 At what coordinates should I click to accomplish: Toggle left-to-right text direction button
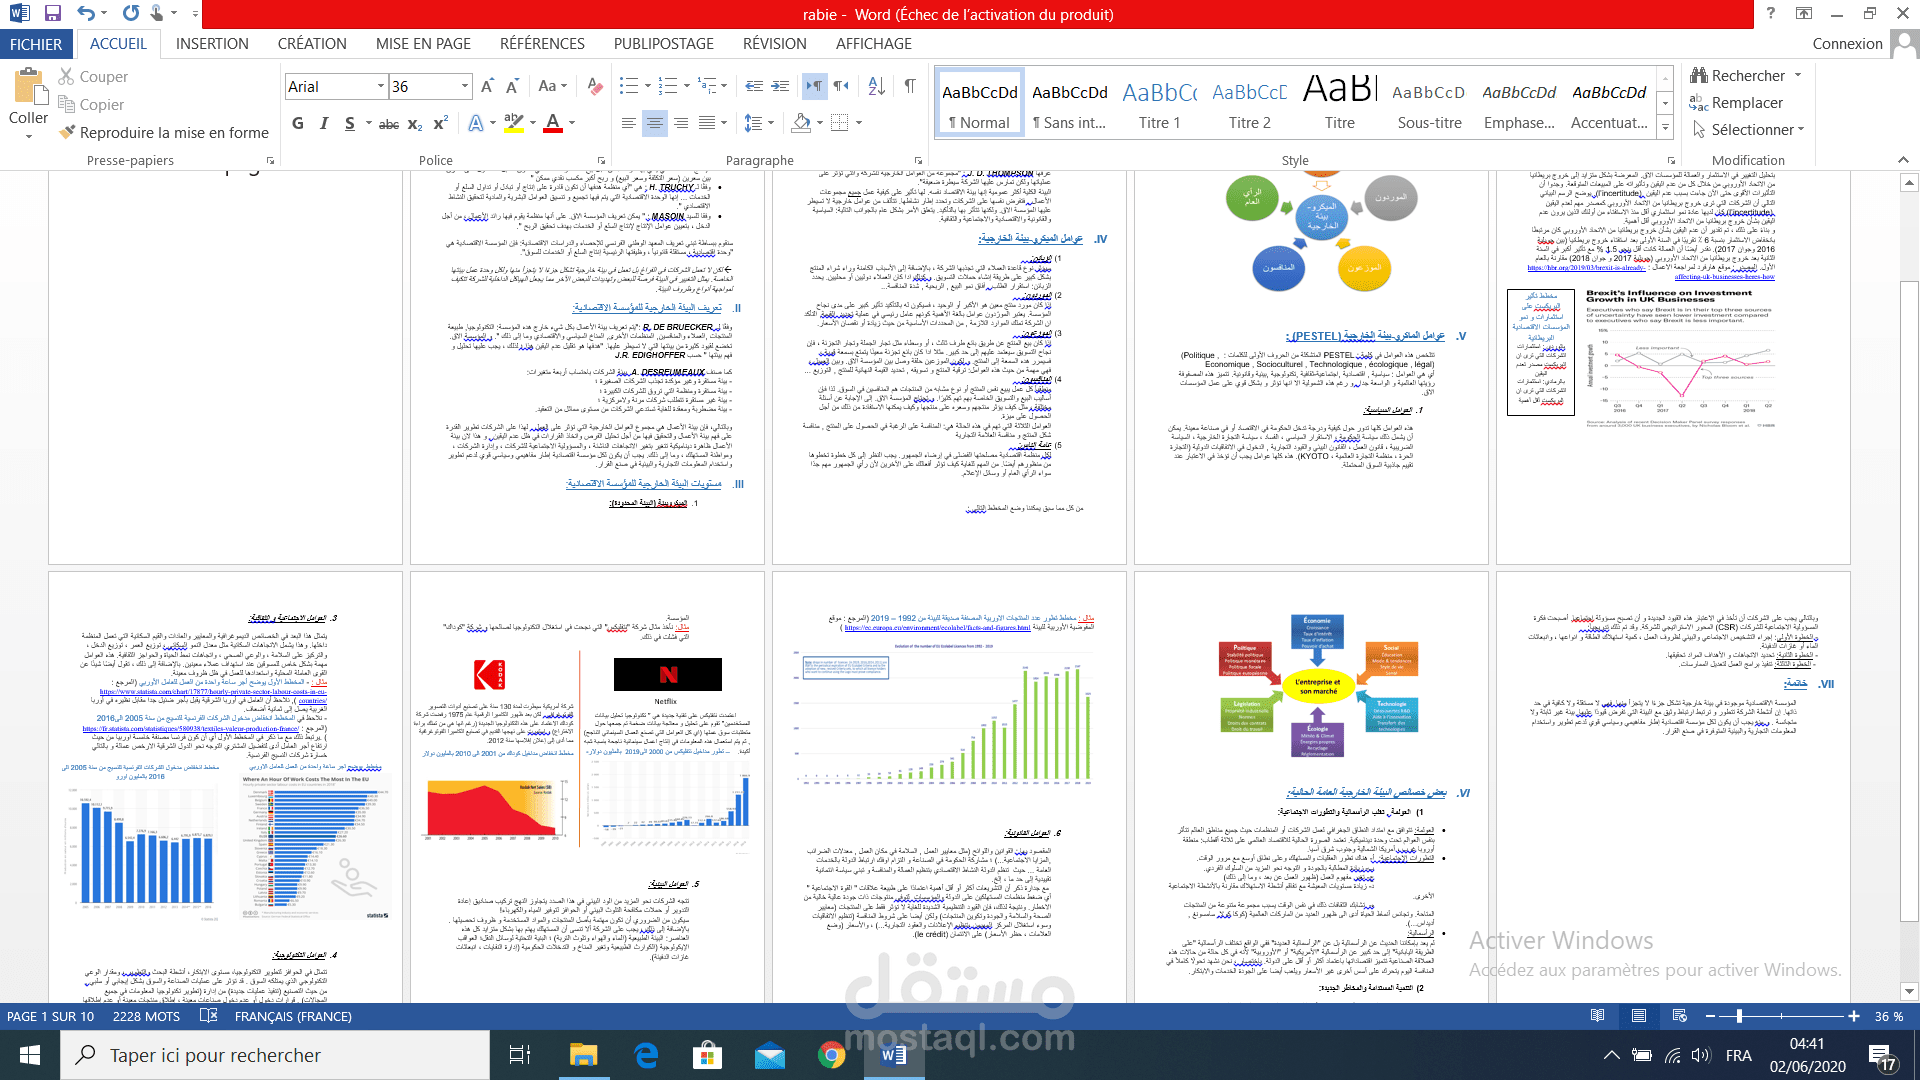[814, 87]
